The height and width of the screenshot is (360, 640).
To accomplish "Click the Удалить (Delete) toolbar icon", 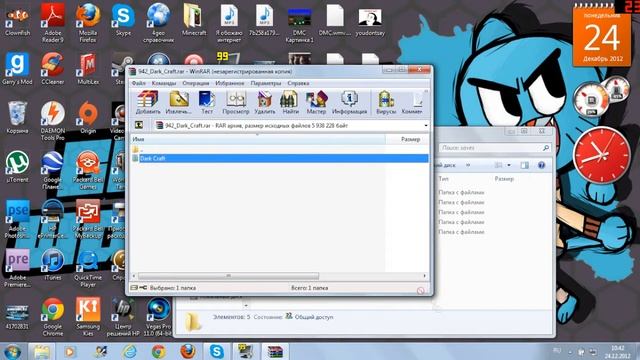I will pos(264,102).
